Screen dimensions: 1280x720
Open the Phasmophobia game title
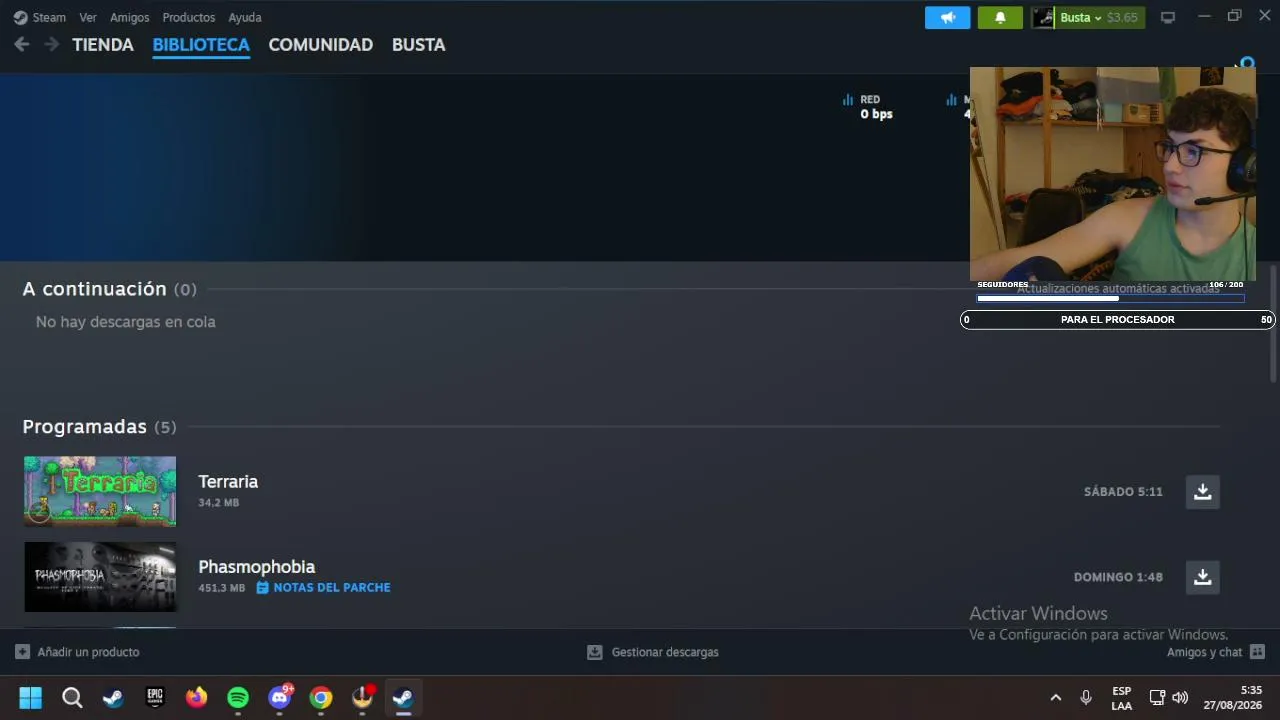coord(257,567)
